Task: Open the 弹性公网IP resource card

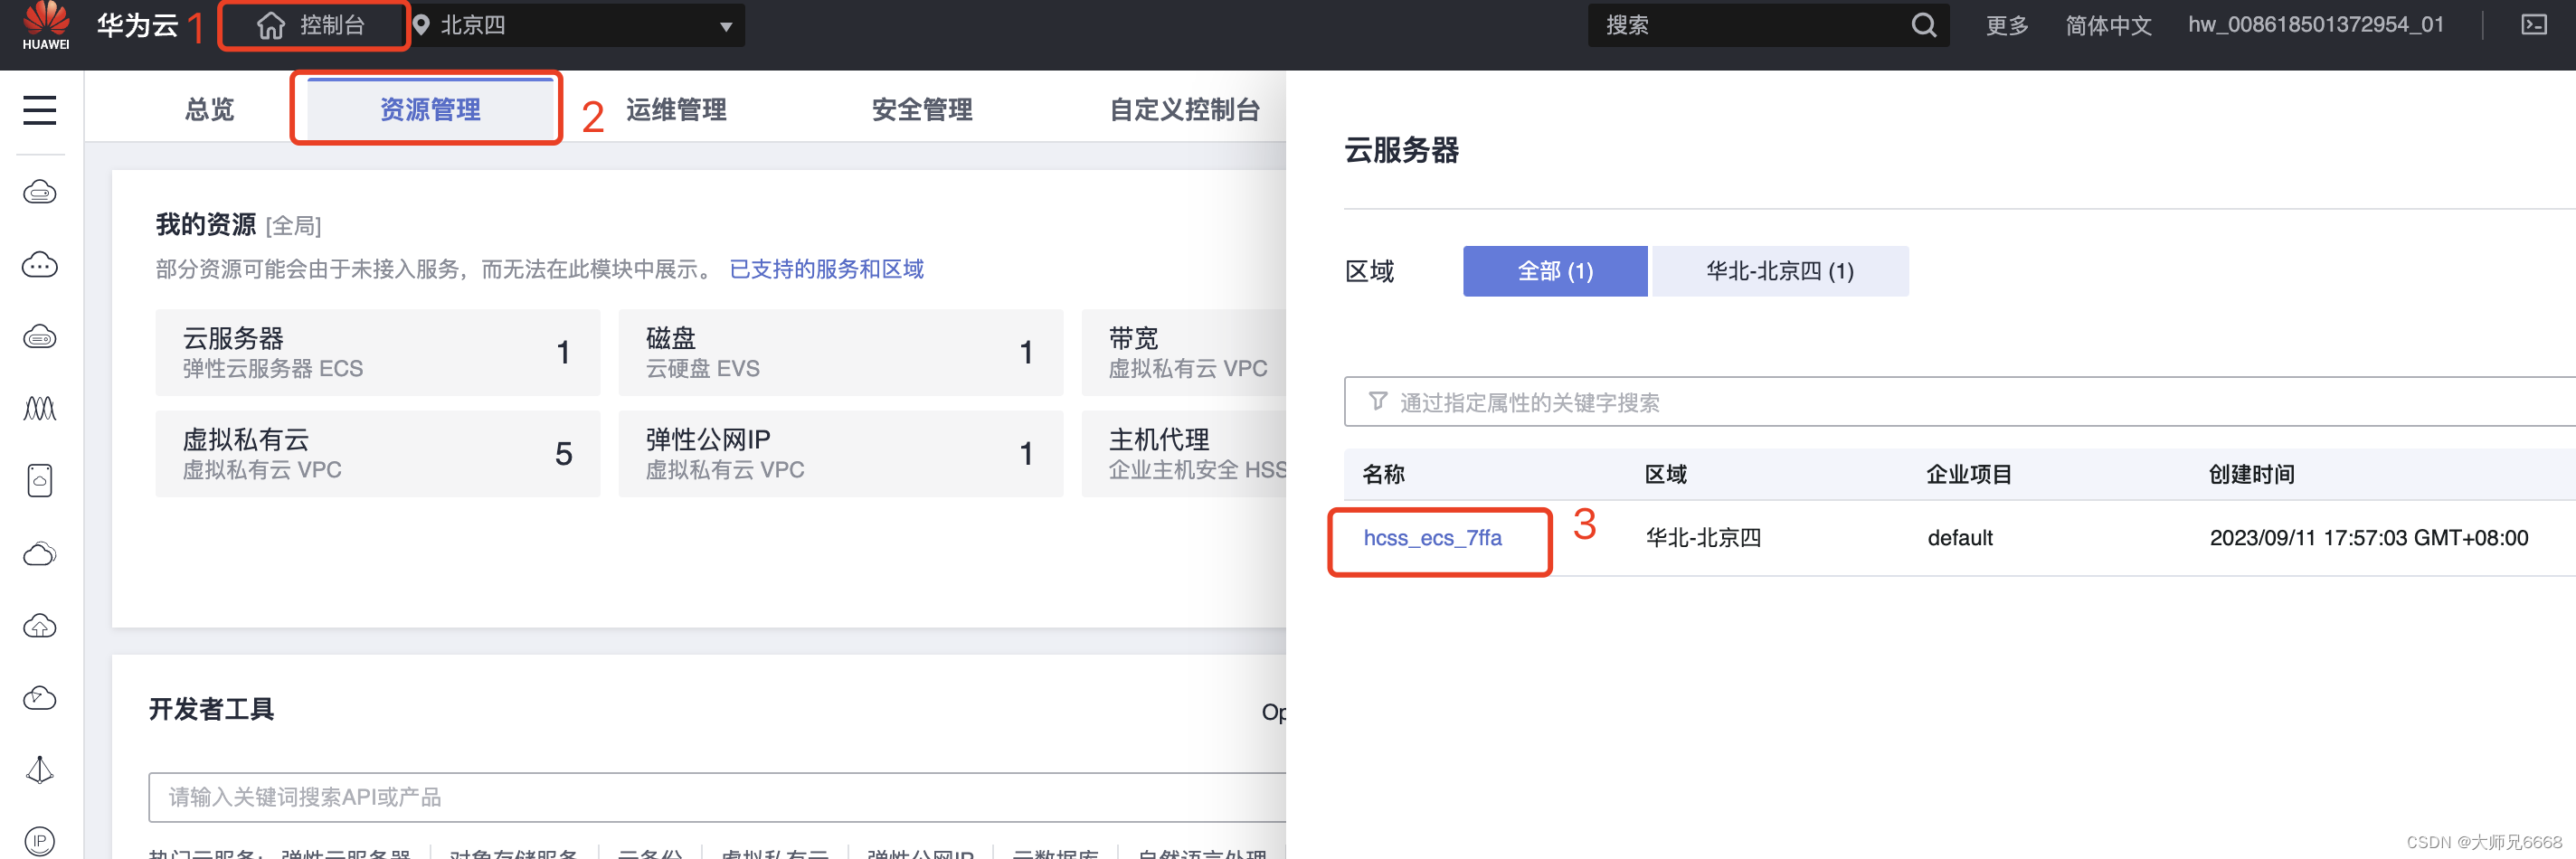Action: (840, 453)
